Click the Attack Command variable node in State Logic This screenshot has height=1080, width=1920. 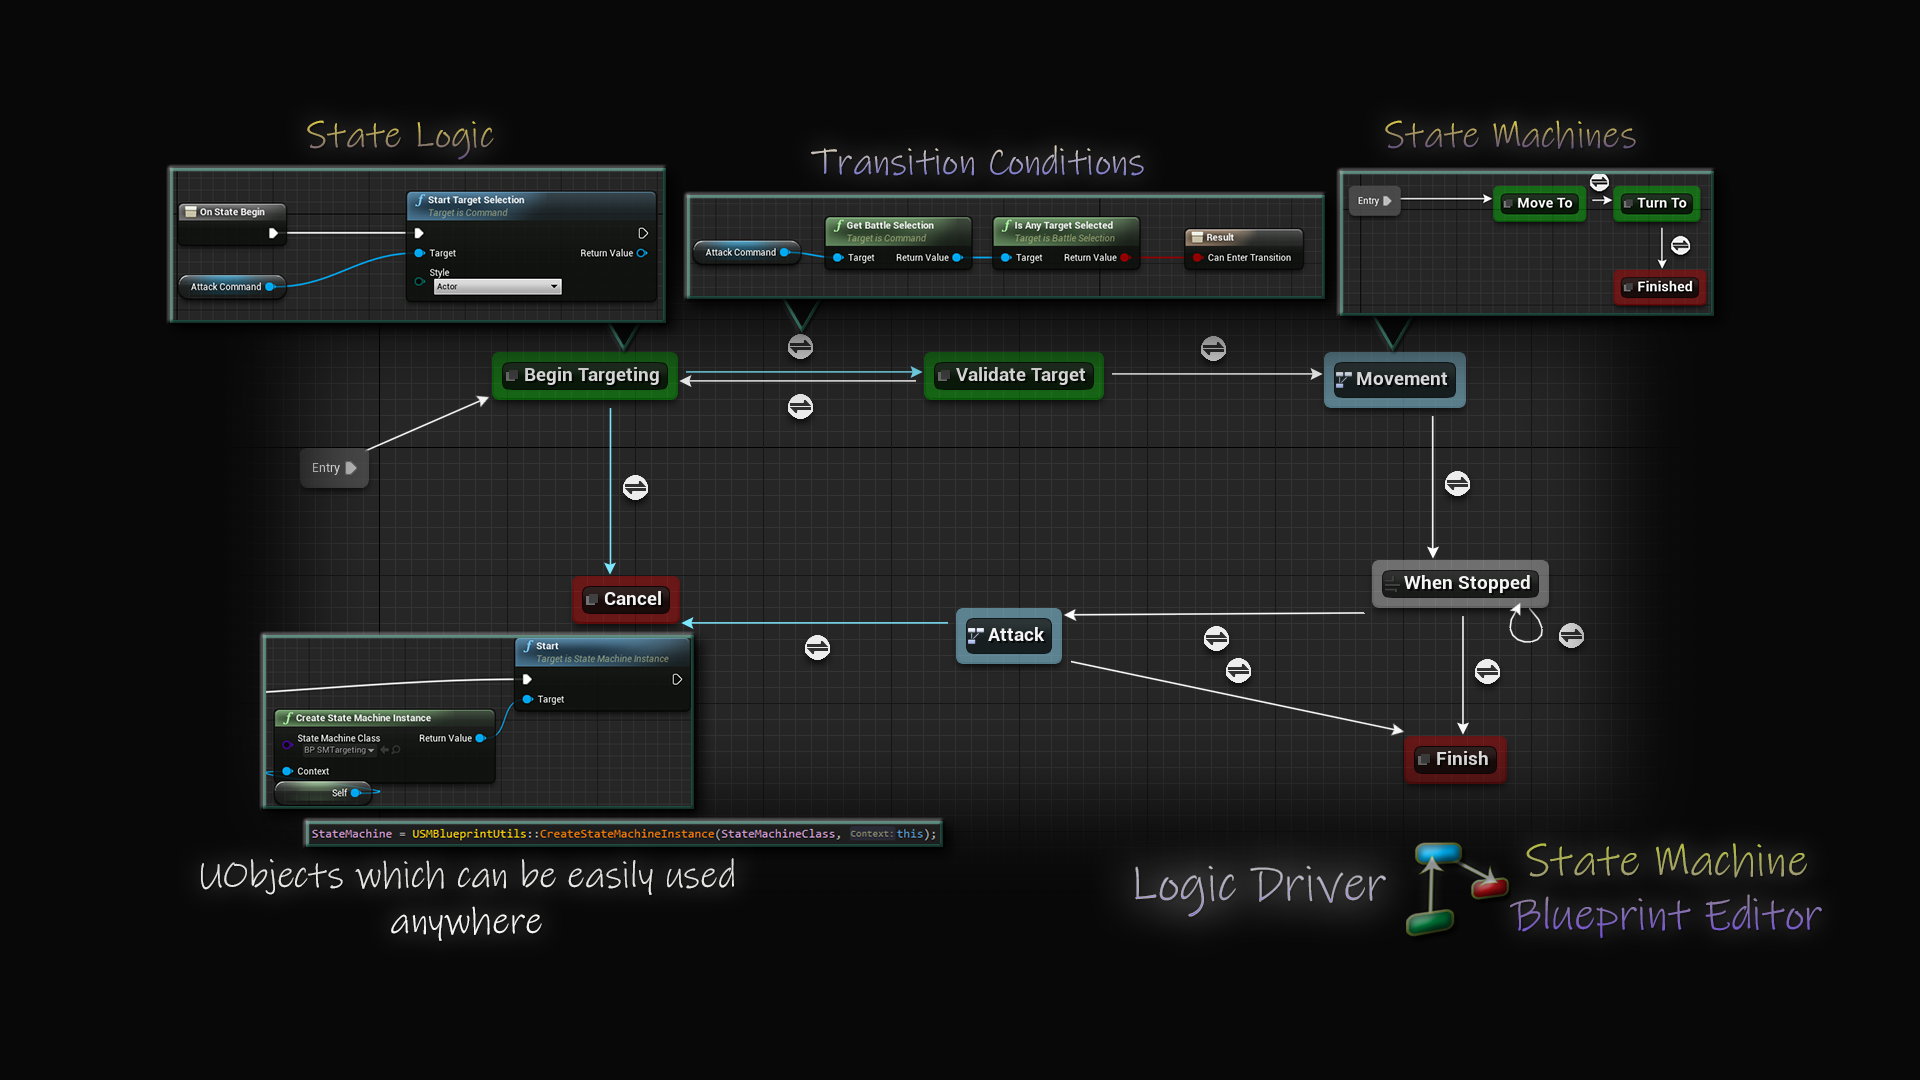pyautogui.click(x=228, y=287)
